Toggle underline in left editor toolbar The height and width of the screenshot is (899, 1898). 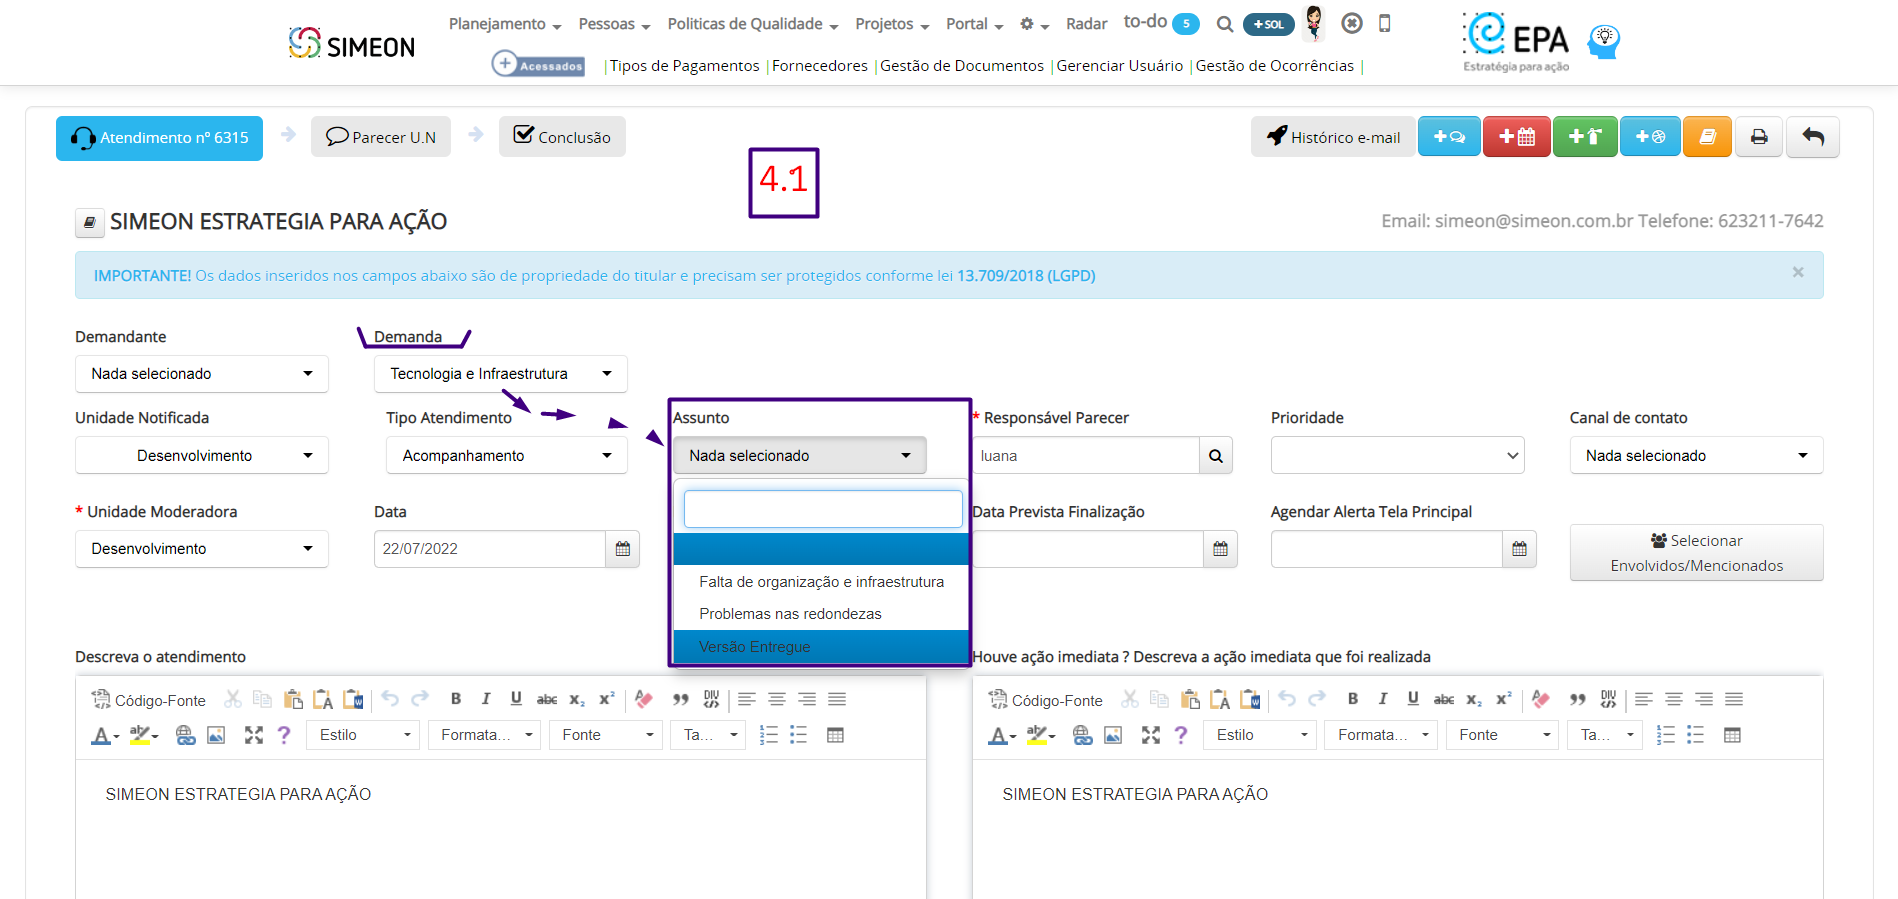(516, 699)
